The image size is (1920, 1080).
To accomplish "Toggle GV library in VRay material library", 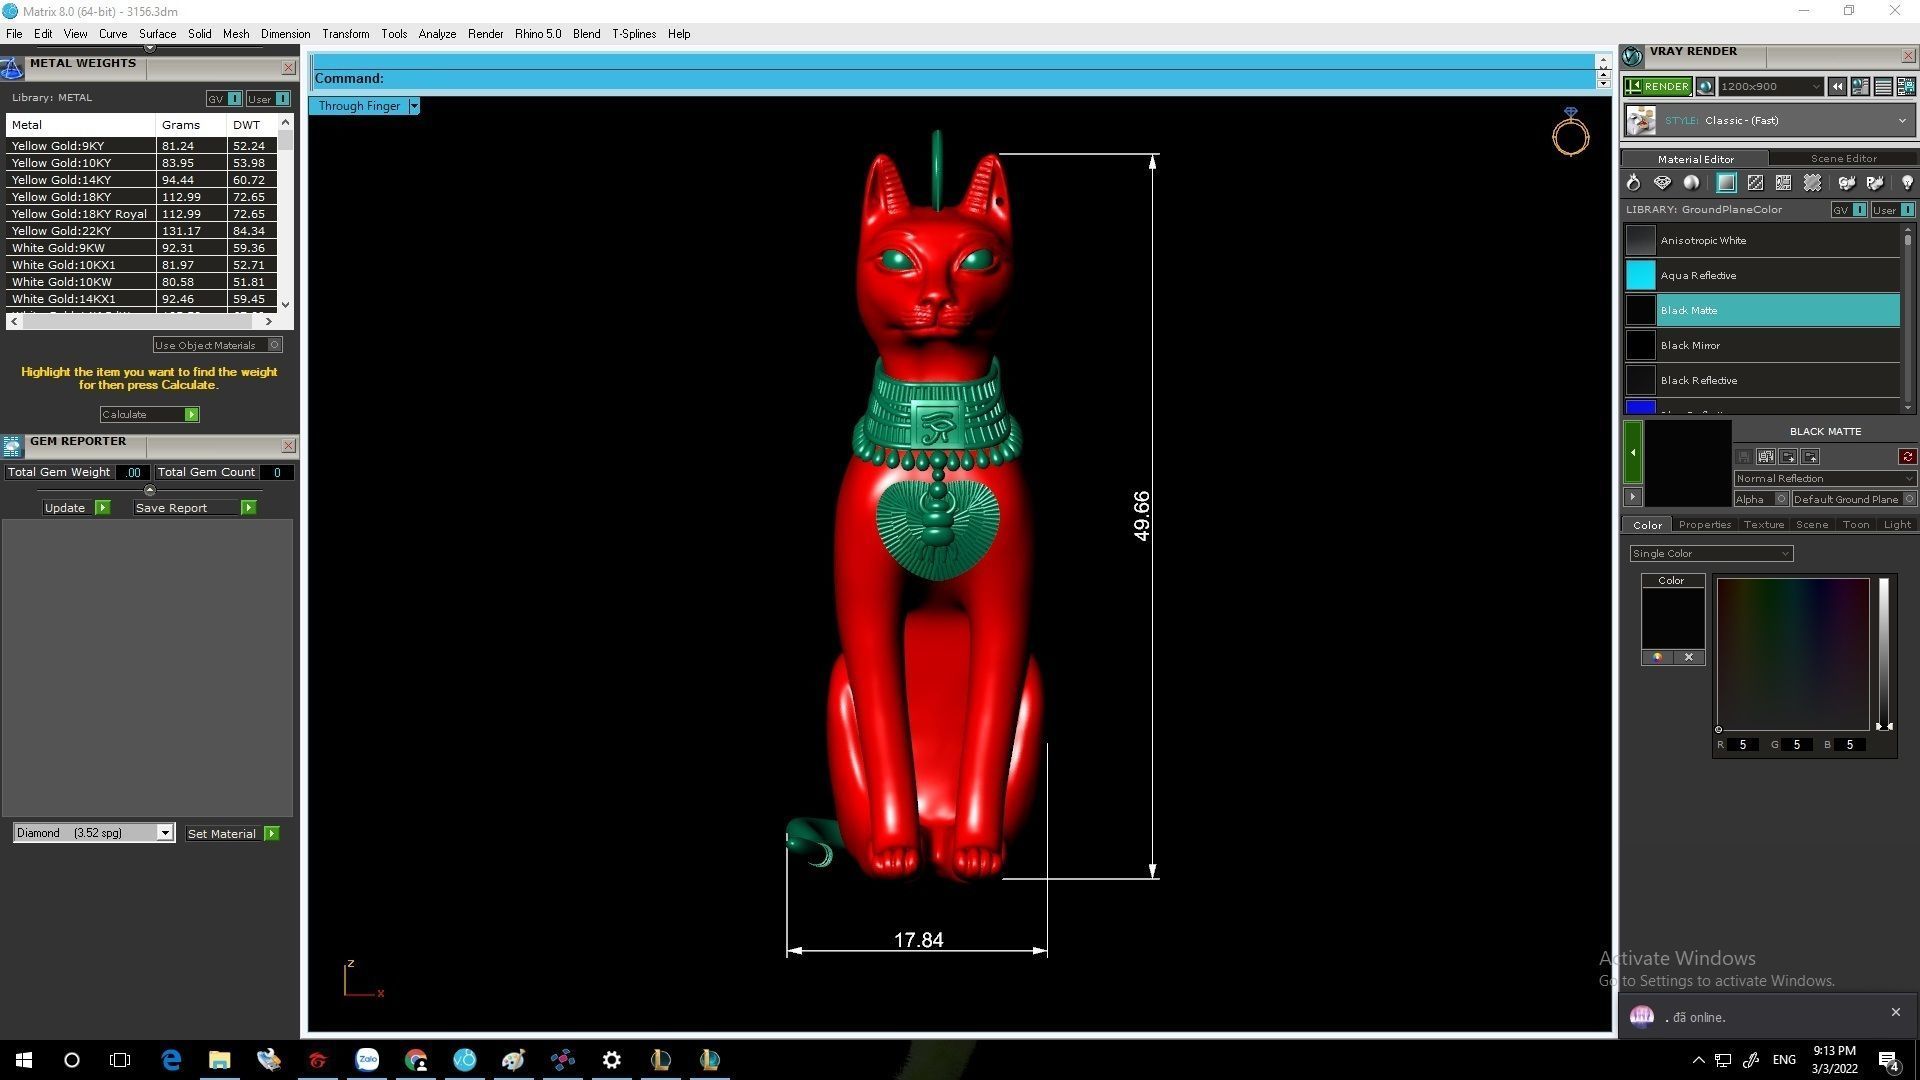I will [1849, 210].
